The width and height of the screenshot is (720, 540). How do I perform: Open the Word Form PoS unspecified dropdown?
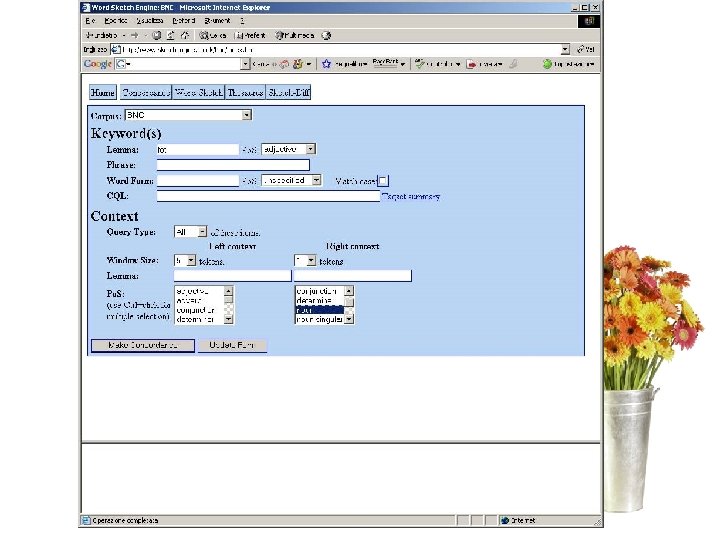coord(316,180)
